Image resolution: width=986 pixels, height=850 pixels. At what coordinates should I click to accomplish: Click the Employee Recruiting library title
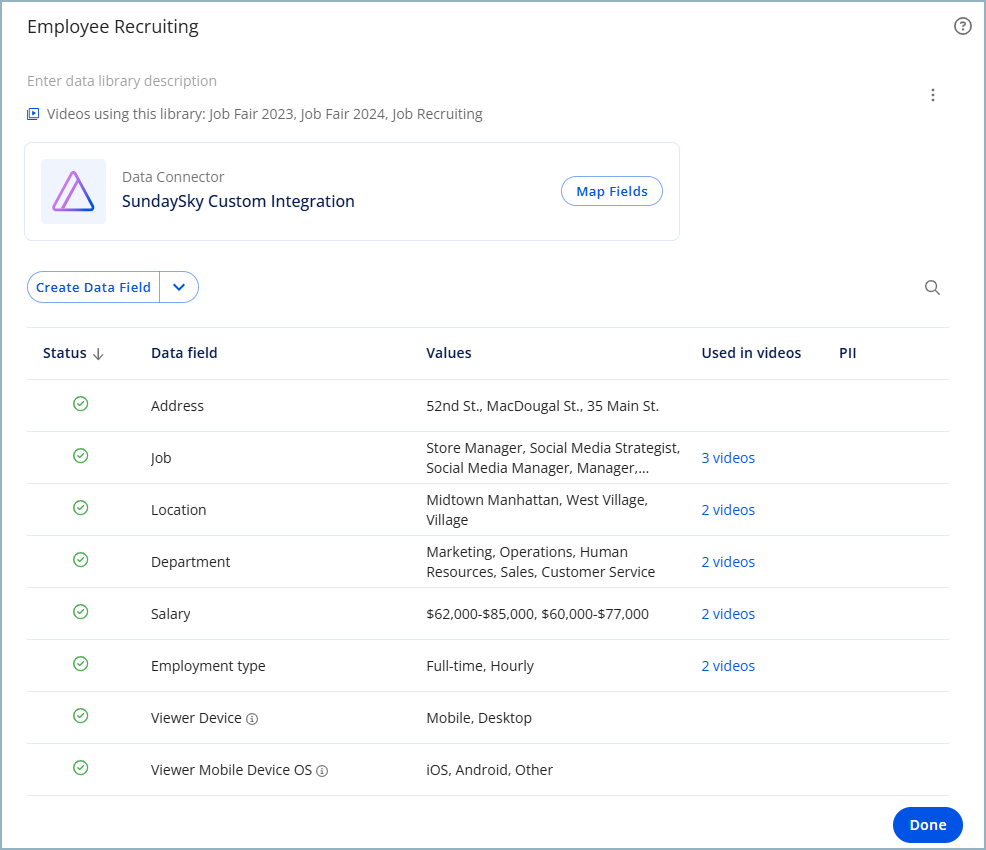(113, 27)
